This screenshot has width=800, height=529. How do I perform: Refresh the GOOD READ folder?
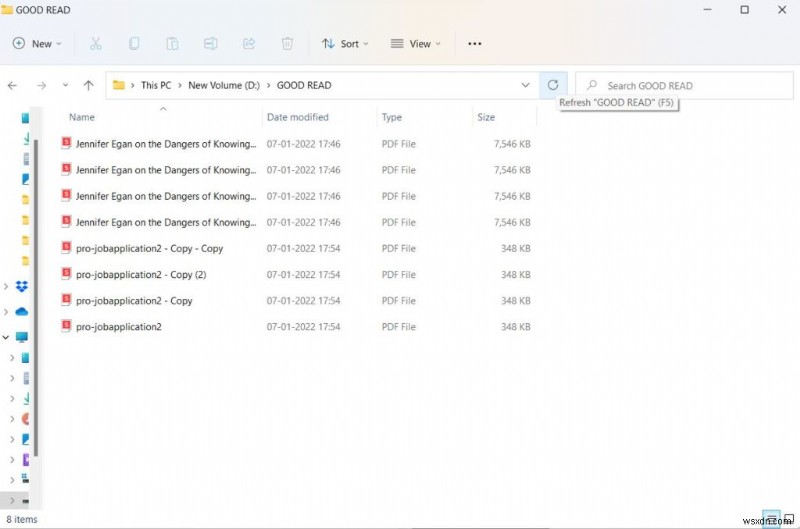coord(553,85)
